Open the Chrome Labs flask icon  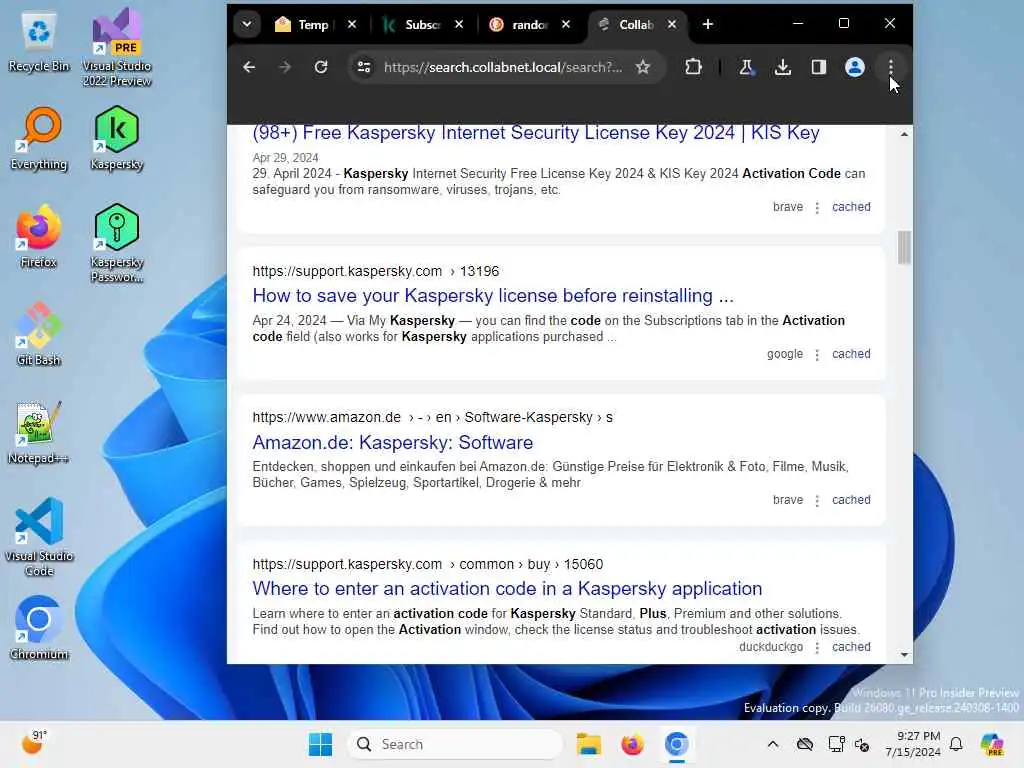[746, 67]
